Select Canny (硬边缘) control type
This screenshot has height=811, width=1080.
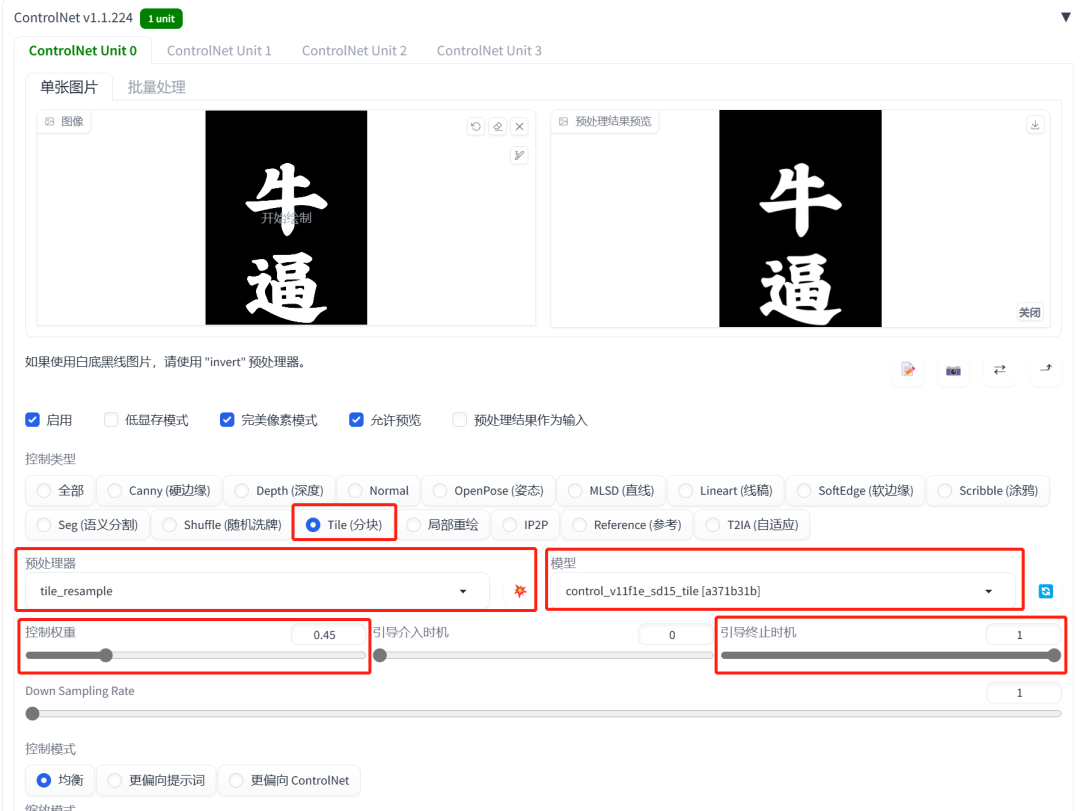(x=159, y=491)
